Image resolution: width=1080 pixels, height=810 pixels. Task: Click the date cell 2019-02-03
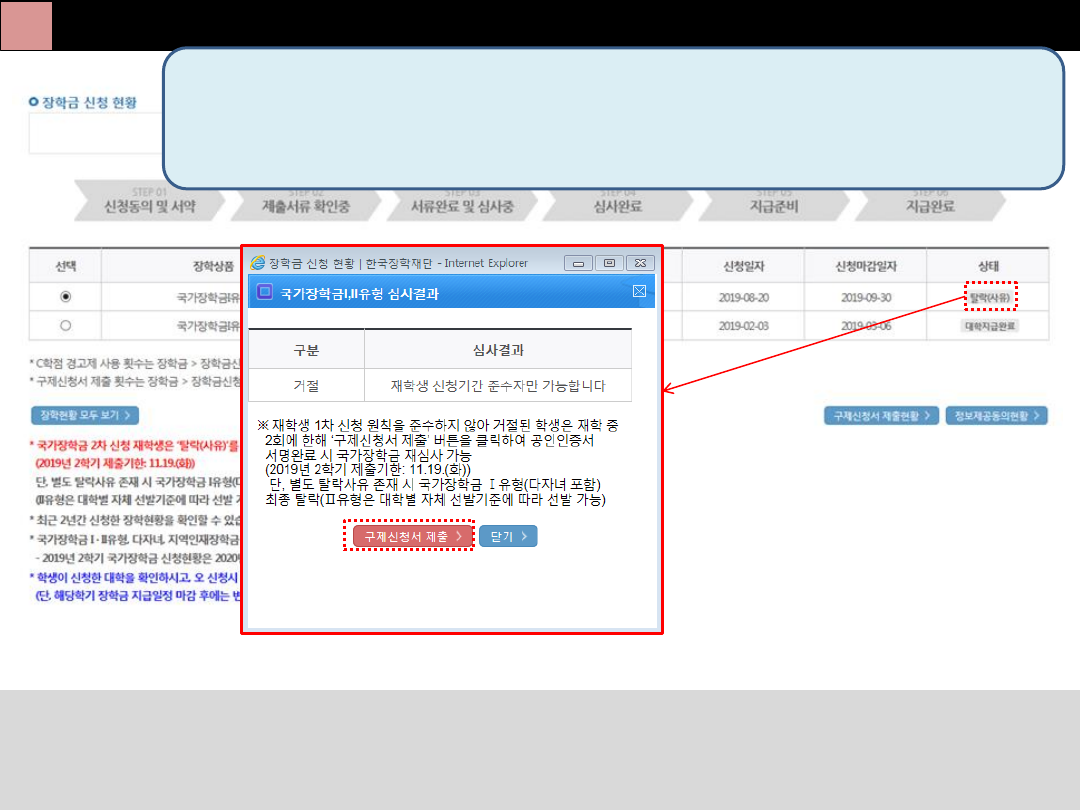click(x=744, y=326)
